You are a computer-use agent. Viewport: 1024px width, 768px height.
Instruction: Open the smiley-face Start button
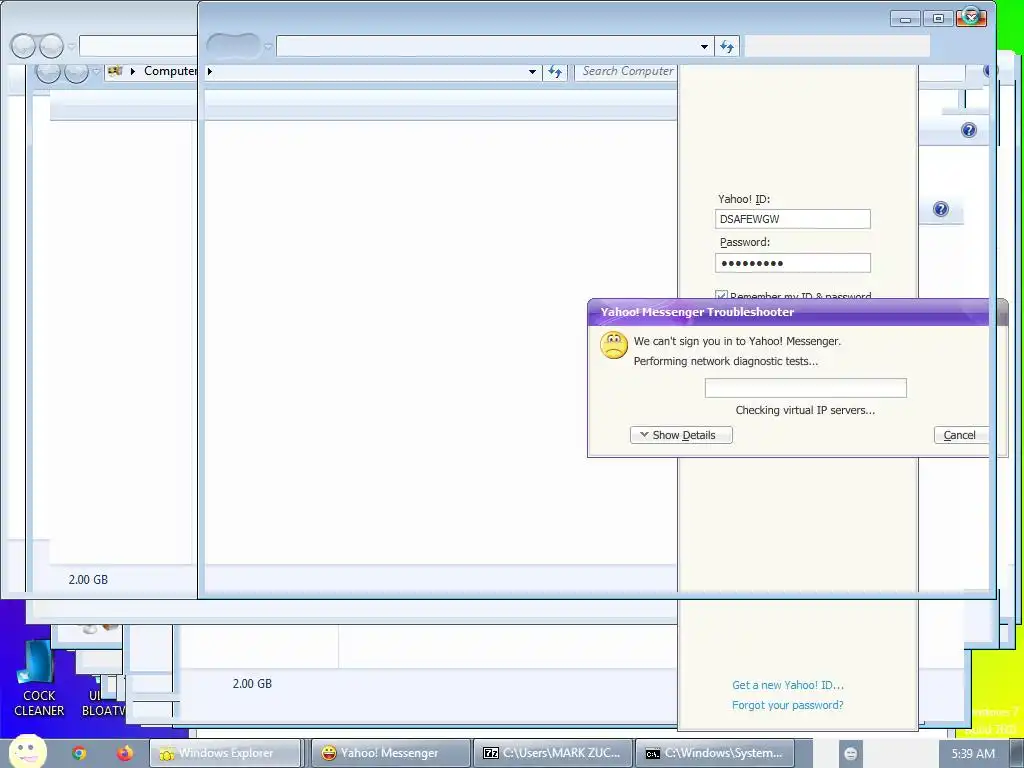27,751
